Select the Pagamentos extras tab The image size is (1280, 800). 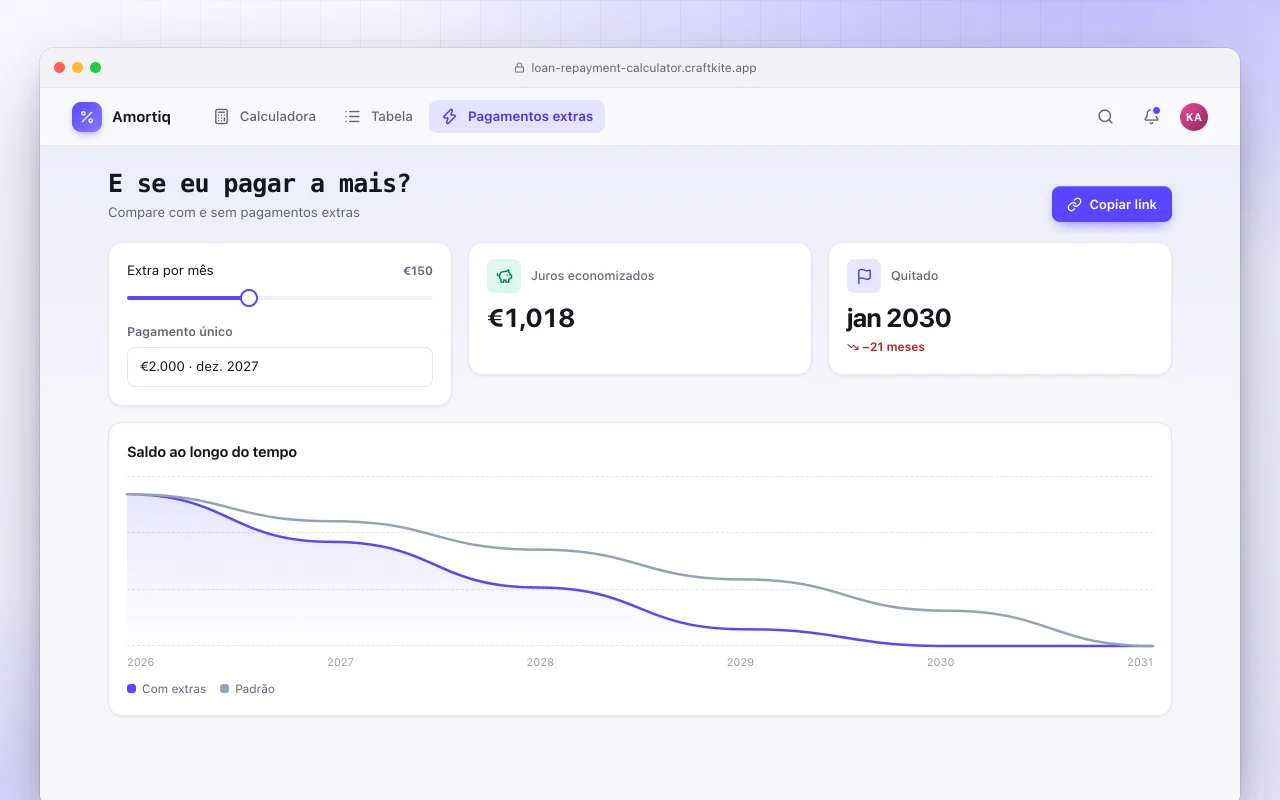[x=517, y=117]
